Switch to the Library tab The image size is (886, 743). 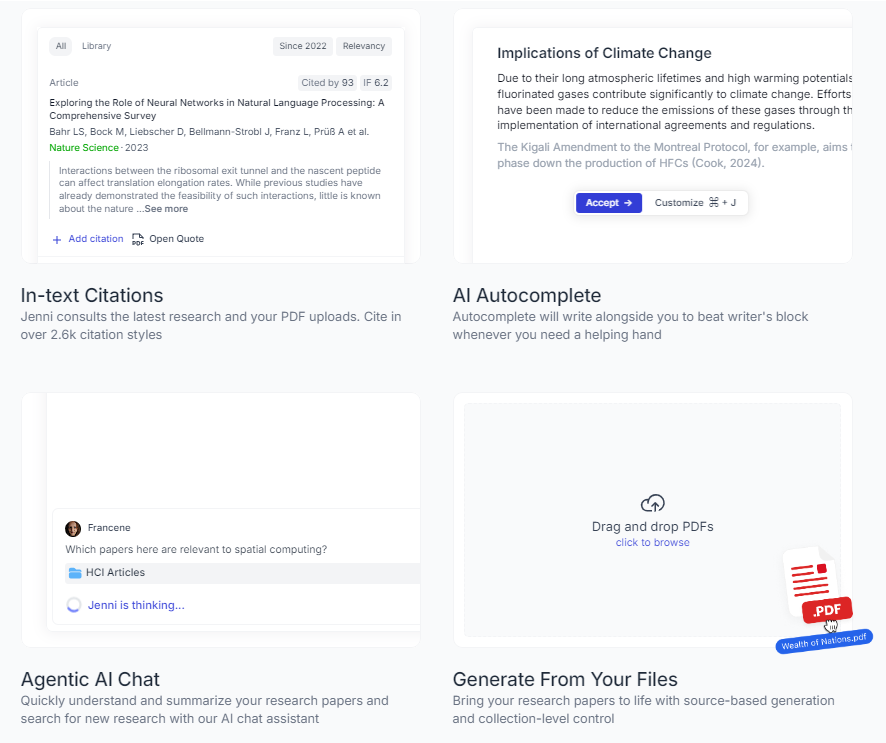[x=96, y=46]
